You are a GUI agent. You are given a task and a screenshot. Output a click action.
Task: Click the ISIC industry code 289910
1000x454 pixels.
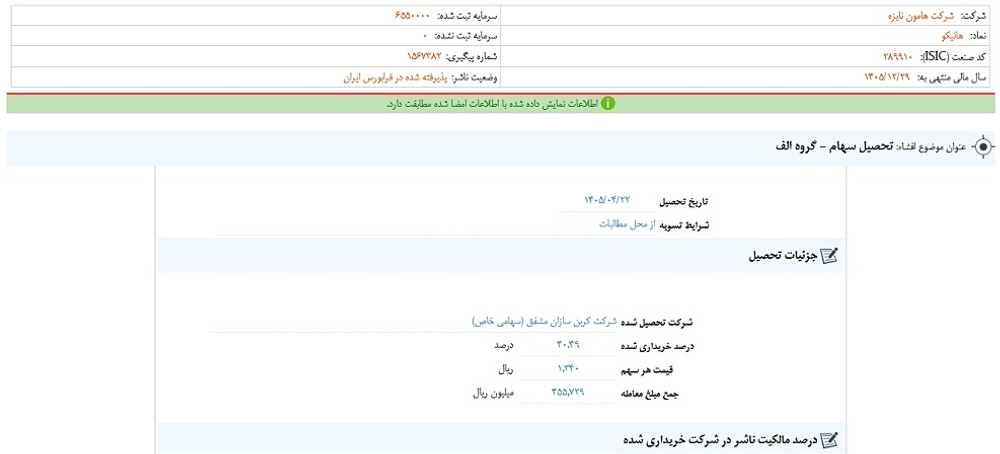pos(897,57)
